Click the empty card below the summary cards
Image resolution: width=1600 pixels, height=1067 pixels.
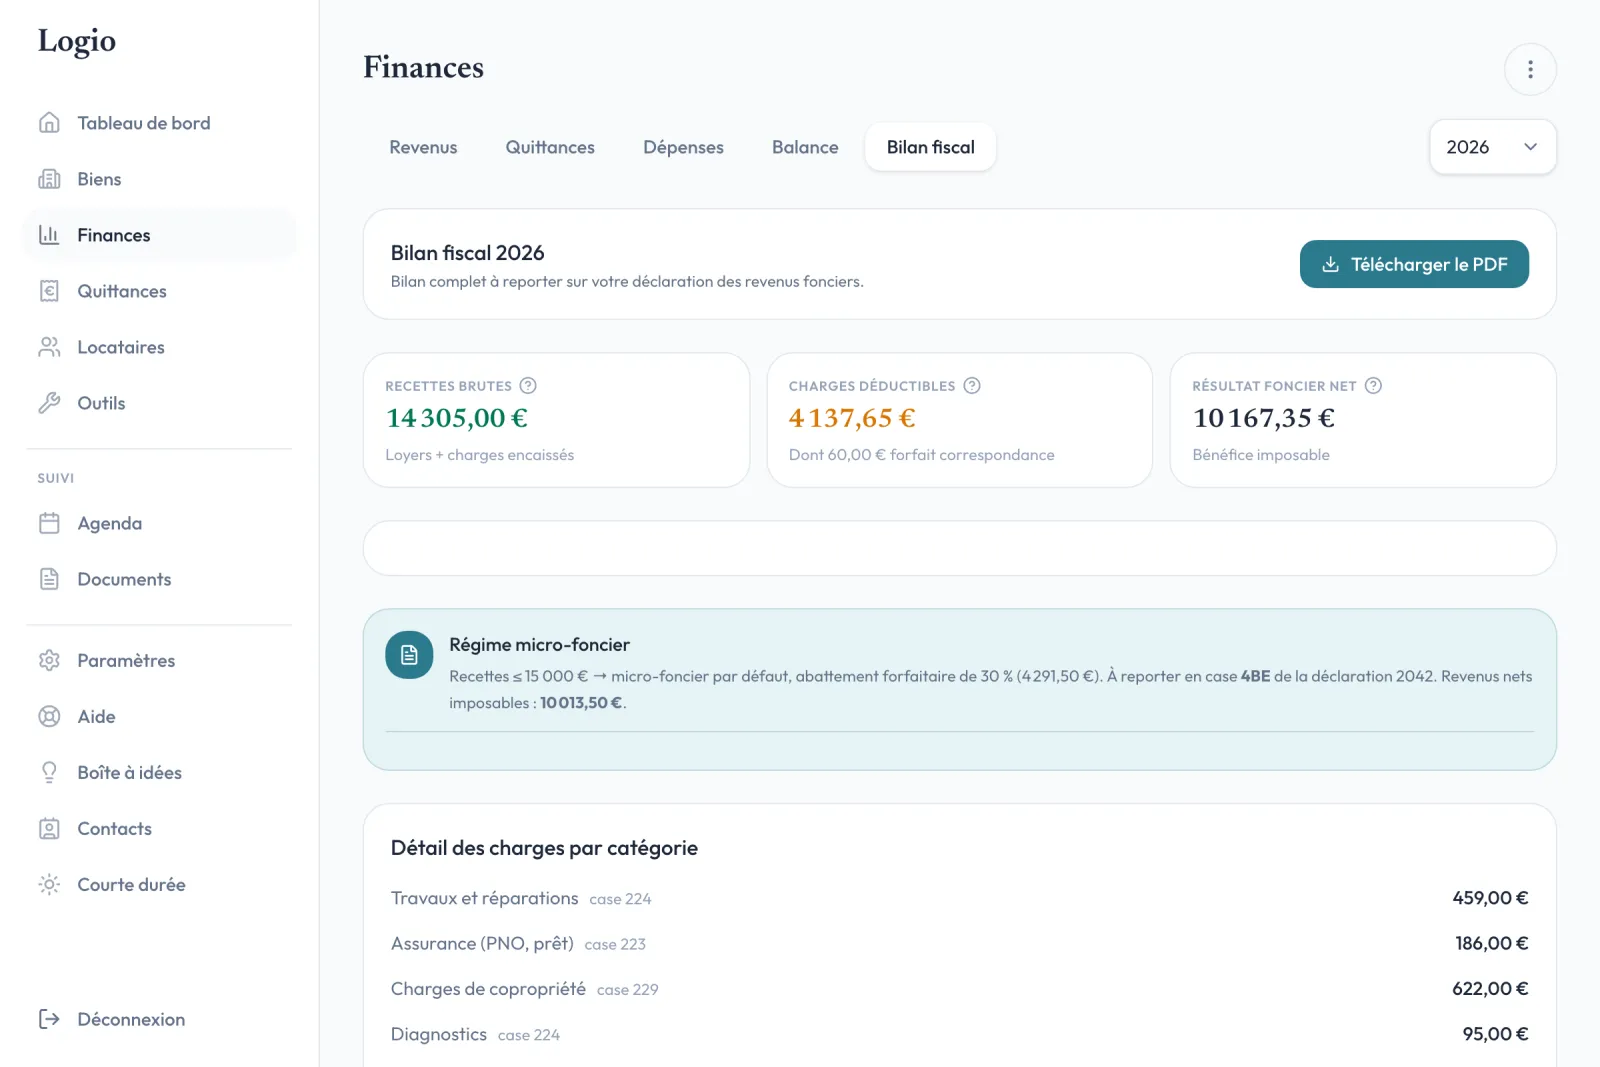[959, 548]
